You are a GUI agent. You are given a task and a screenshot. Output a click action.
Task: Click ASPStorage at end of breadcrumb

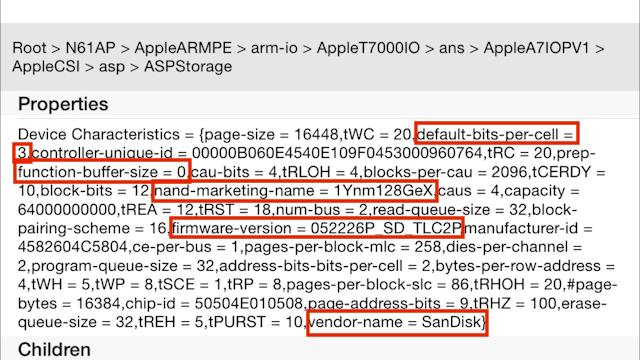point(188,67)
